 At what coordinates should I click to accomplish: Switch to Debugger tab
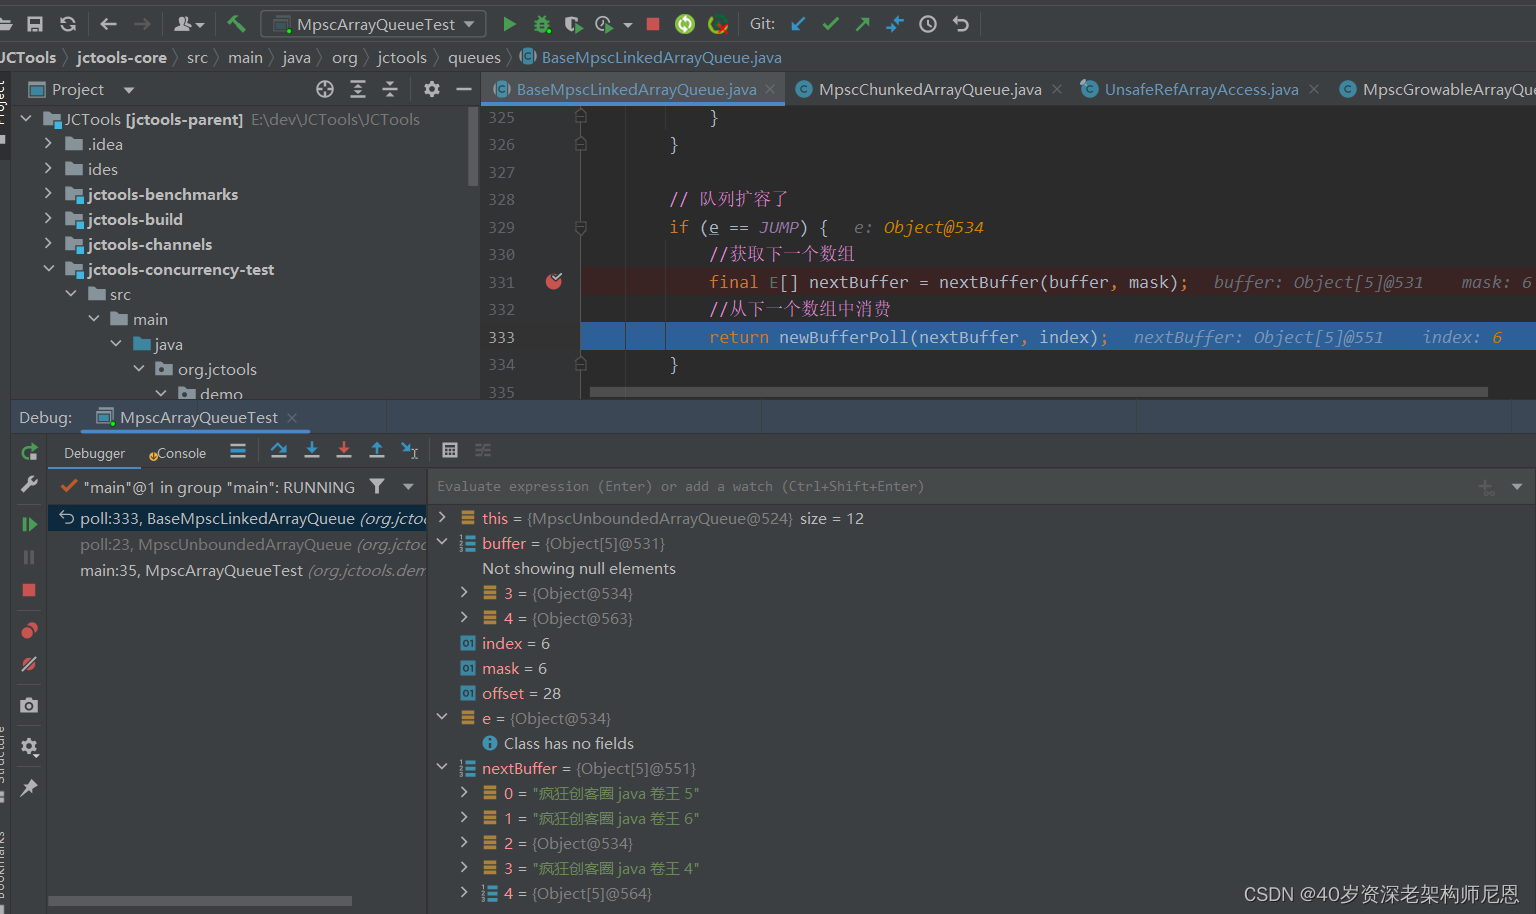tap(95, 453)
